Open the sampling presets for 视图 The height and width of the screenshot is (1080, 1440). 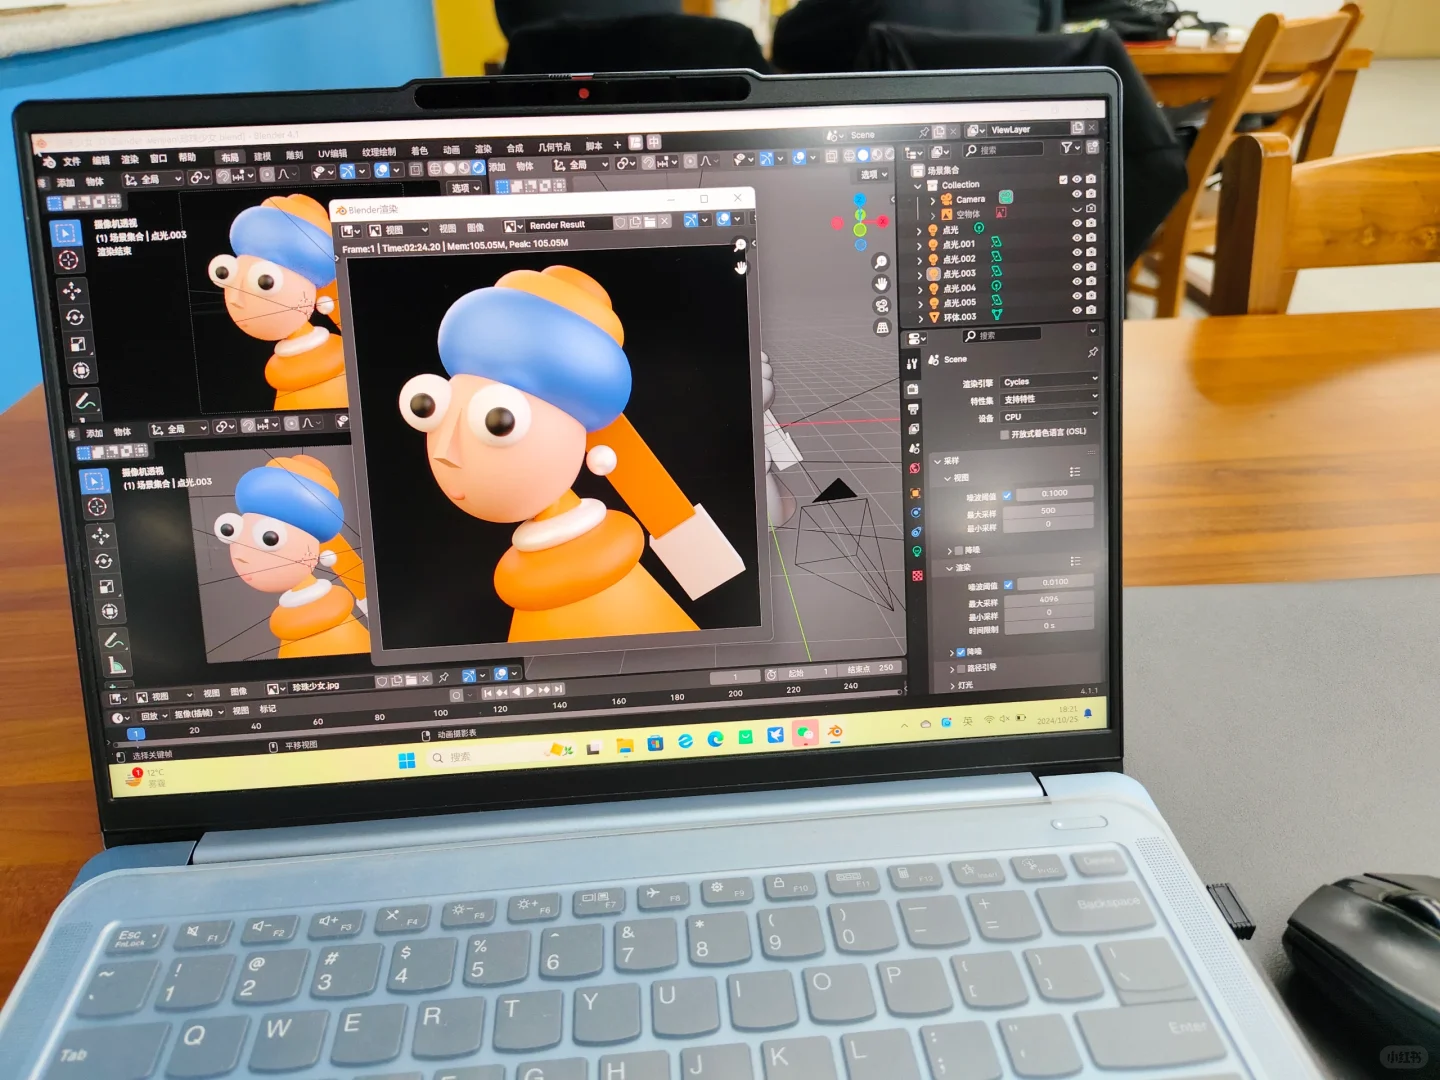click(x=1075, y=472)
